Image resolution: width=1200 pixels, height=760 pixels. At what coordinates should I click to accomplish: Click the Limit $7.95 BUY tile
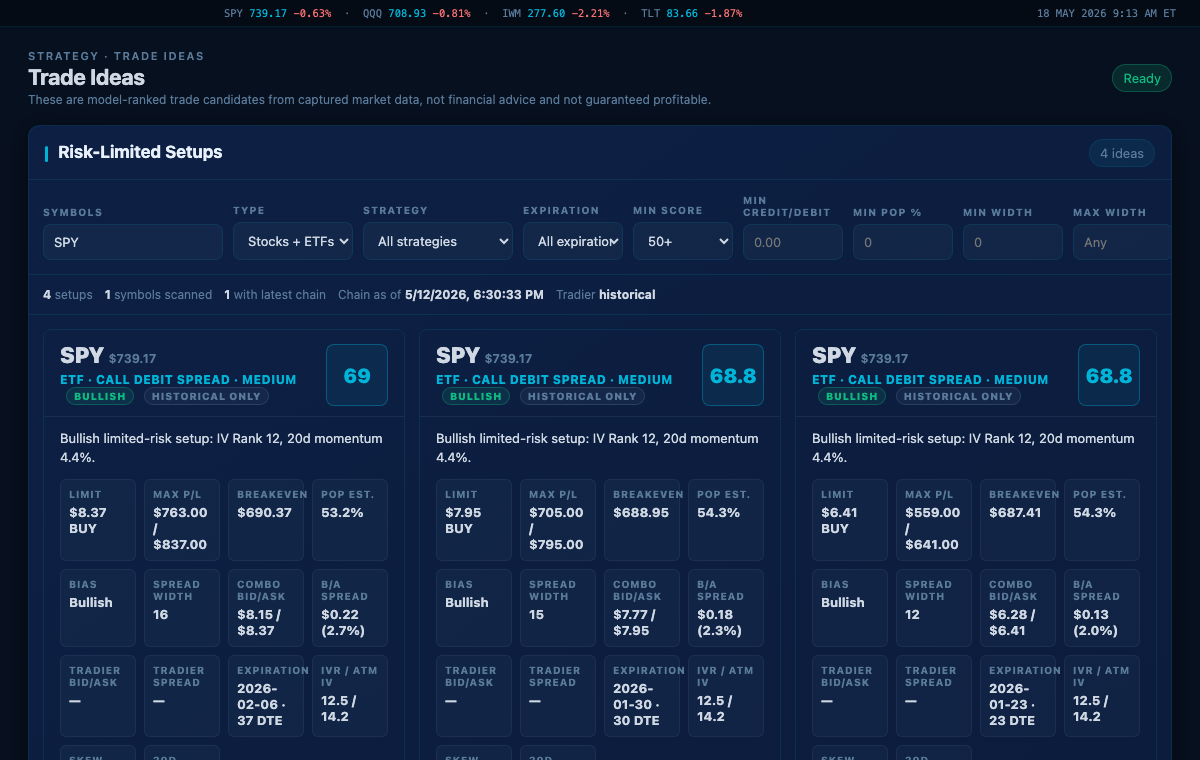[x=474, y=520]
